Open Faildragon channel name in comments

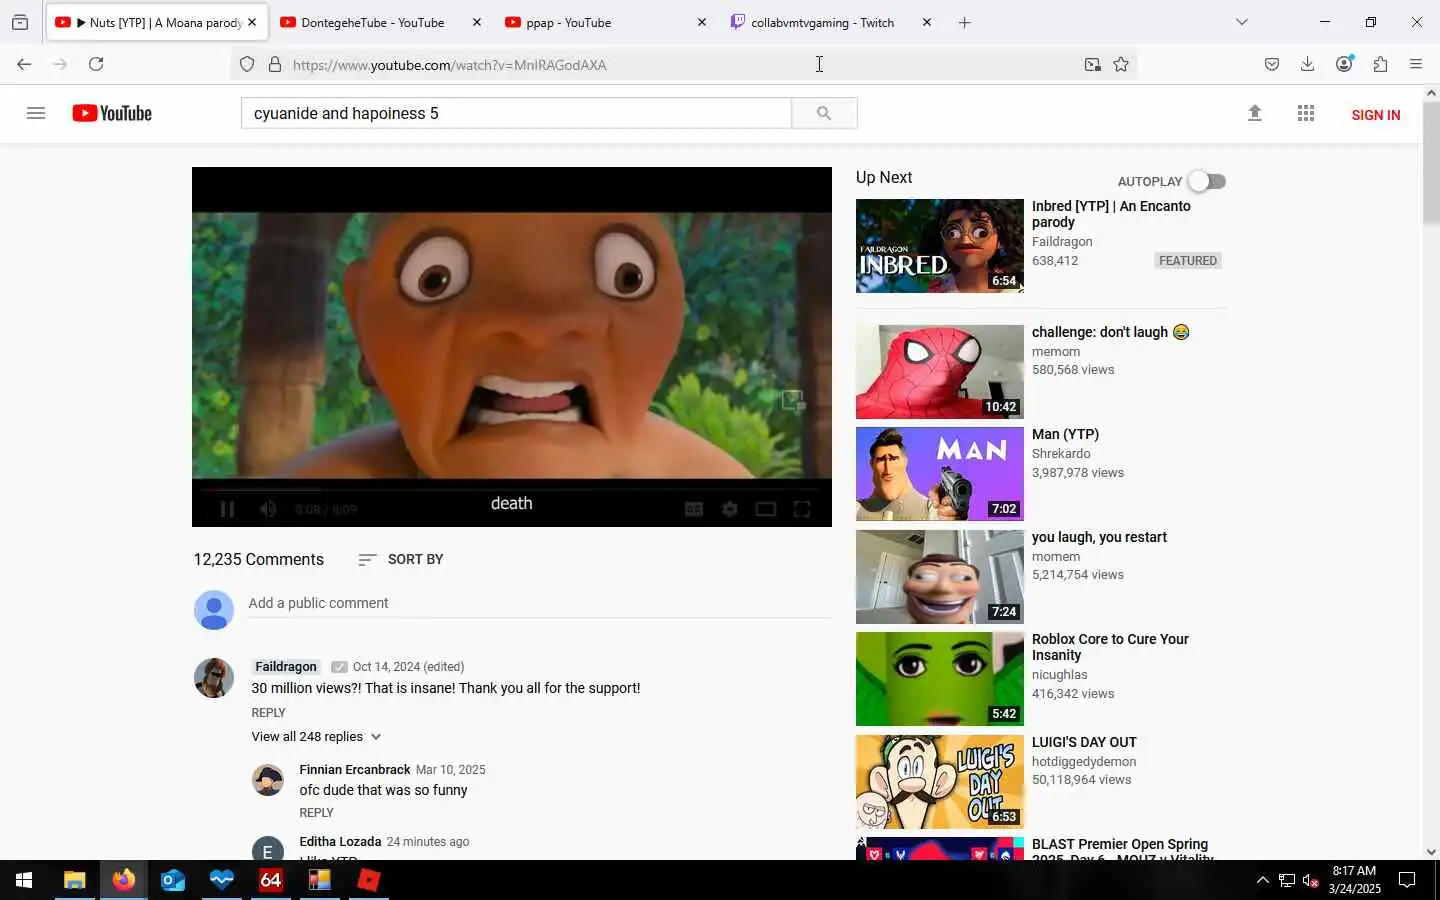pos(286,666)
